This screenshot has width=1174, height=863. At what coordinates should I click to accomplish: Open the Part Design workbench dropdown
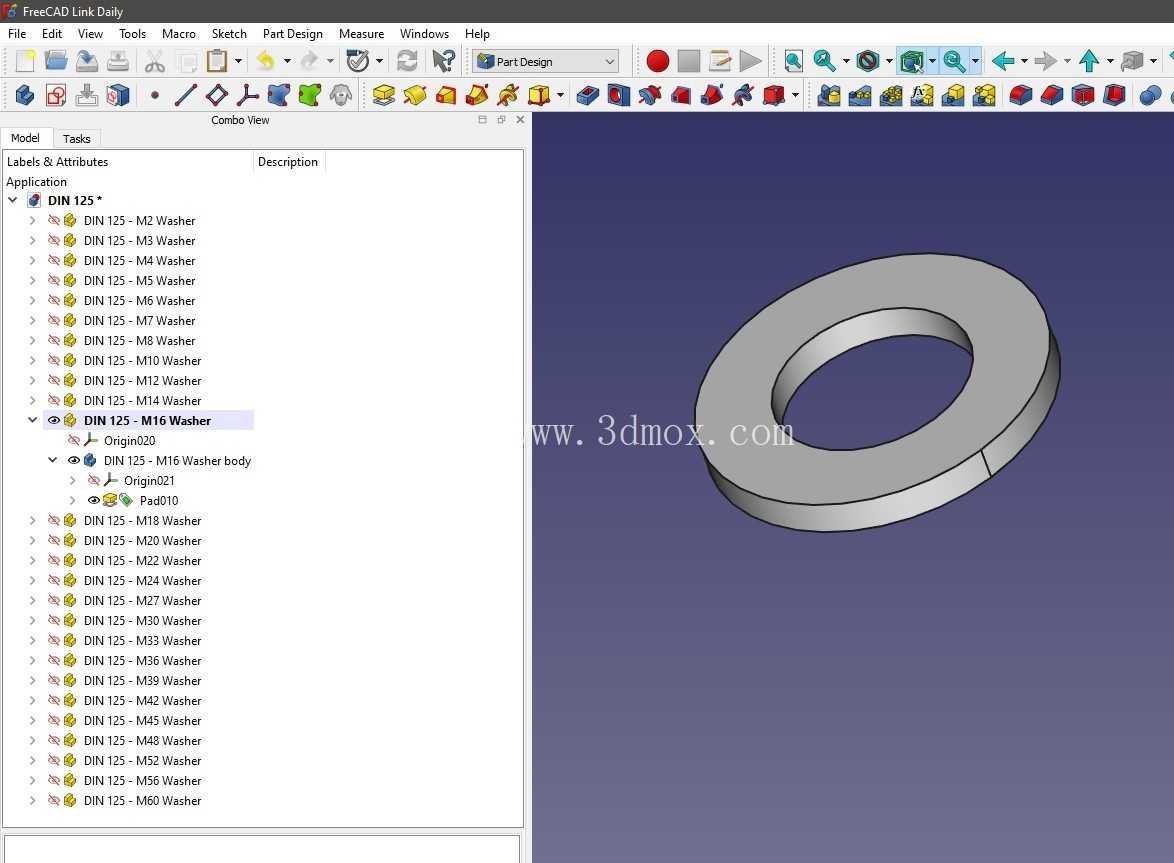click(x=546, y=61)
